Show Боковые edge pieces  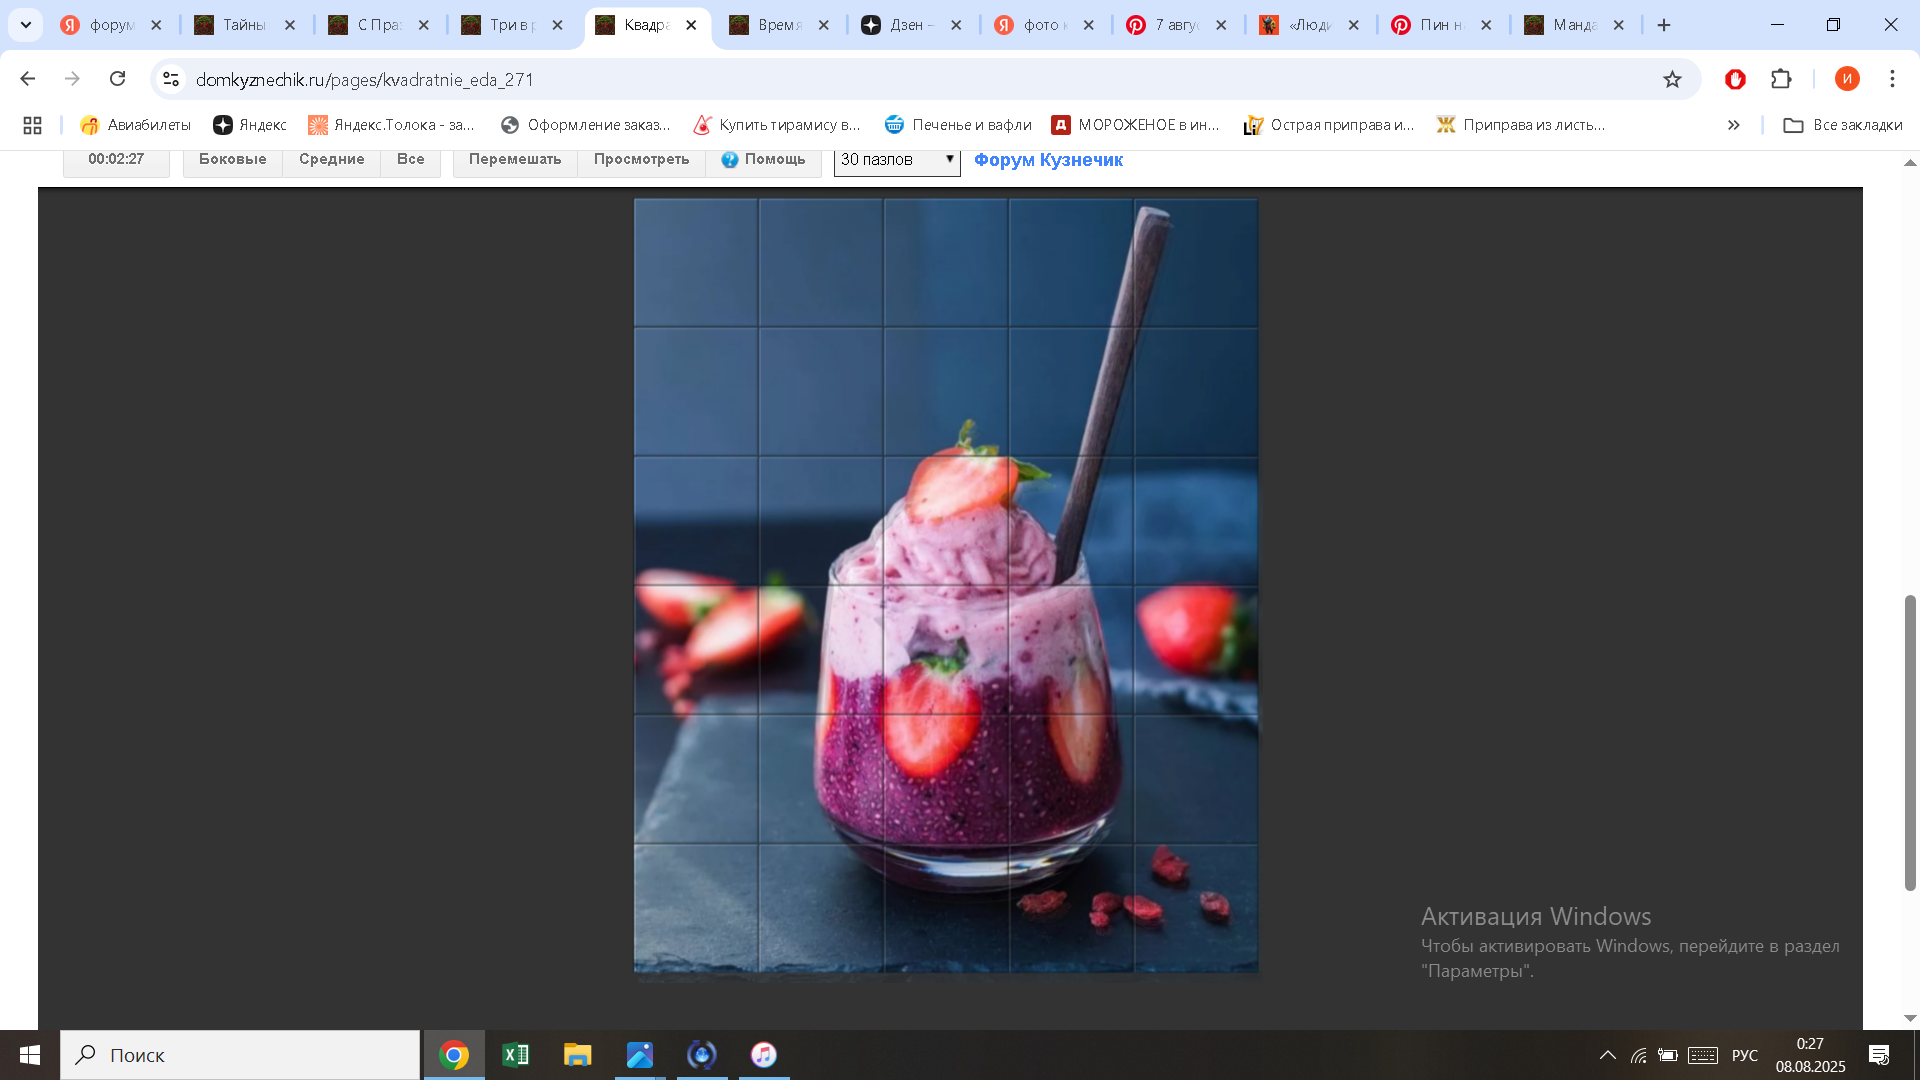232,159
